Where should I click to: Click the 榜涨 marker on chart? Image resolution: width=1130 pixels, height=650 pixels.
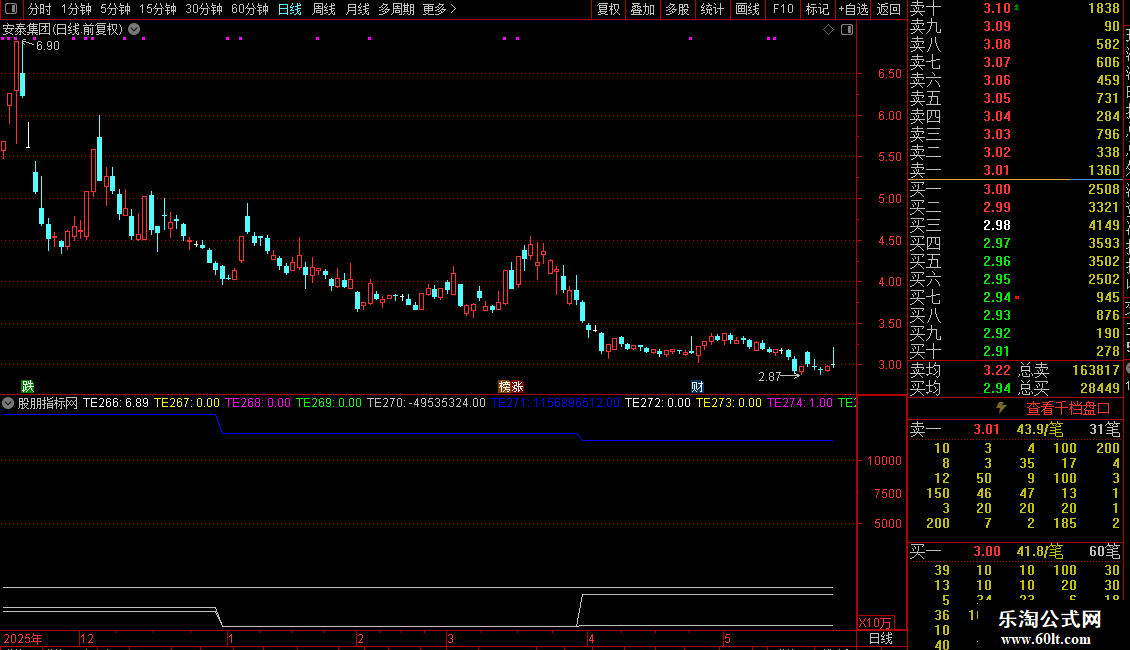coord(511,386)
